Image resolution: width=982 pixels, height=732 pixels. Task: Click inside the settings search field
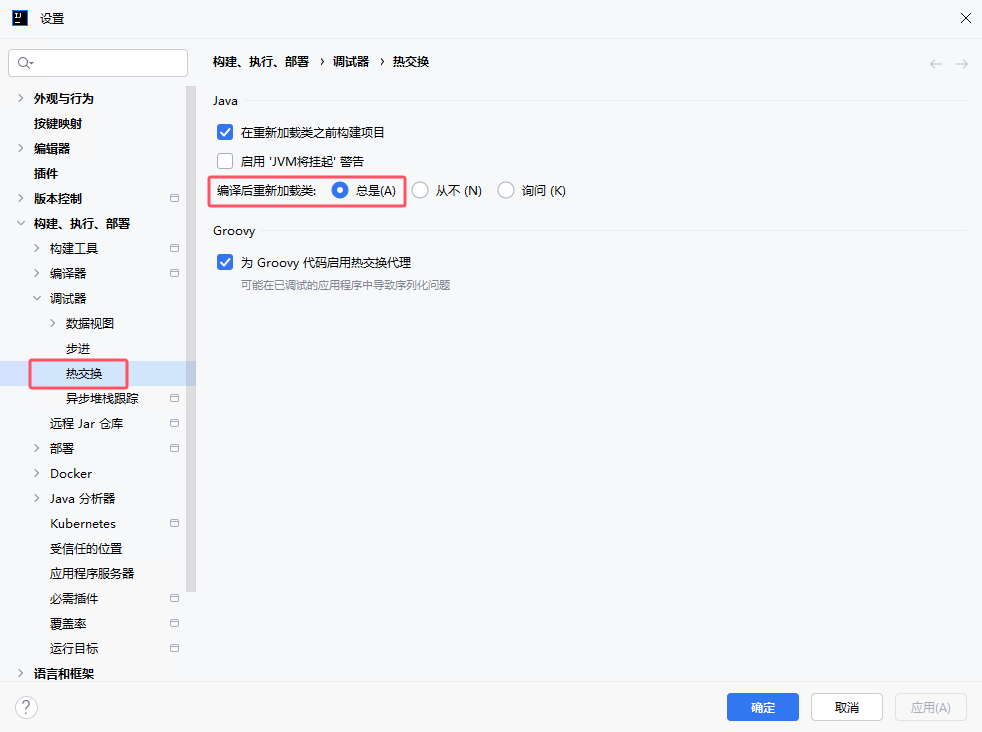click(100, 62)
